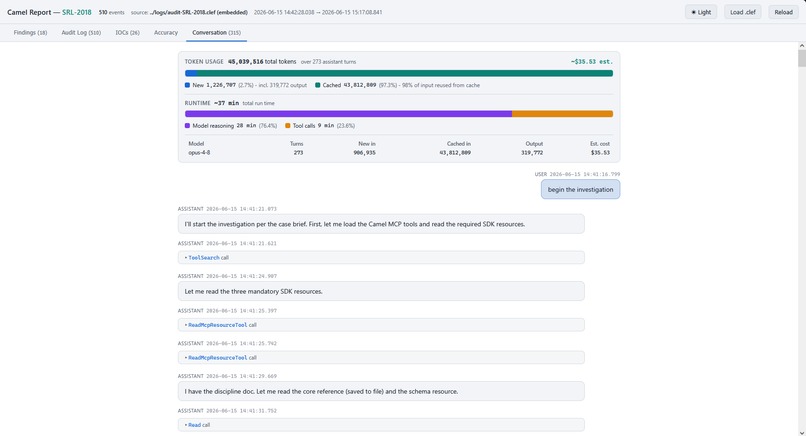Click the teal Cached tokens legend swatch
806x436 pixels.
click(x=318, y=85)
